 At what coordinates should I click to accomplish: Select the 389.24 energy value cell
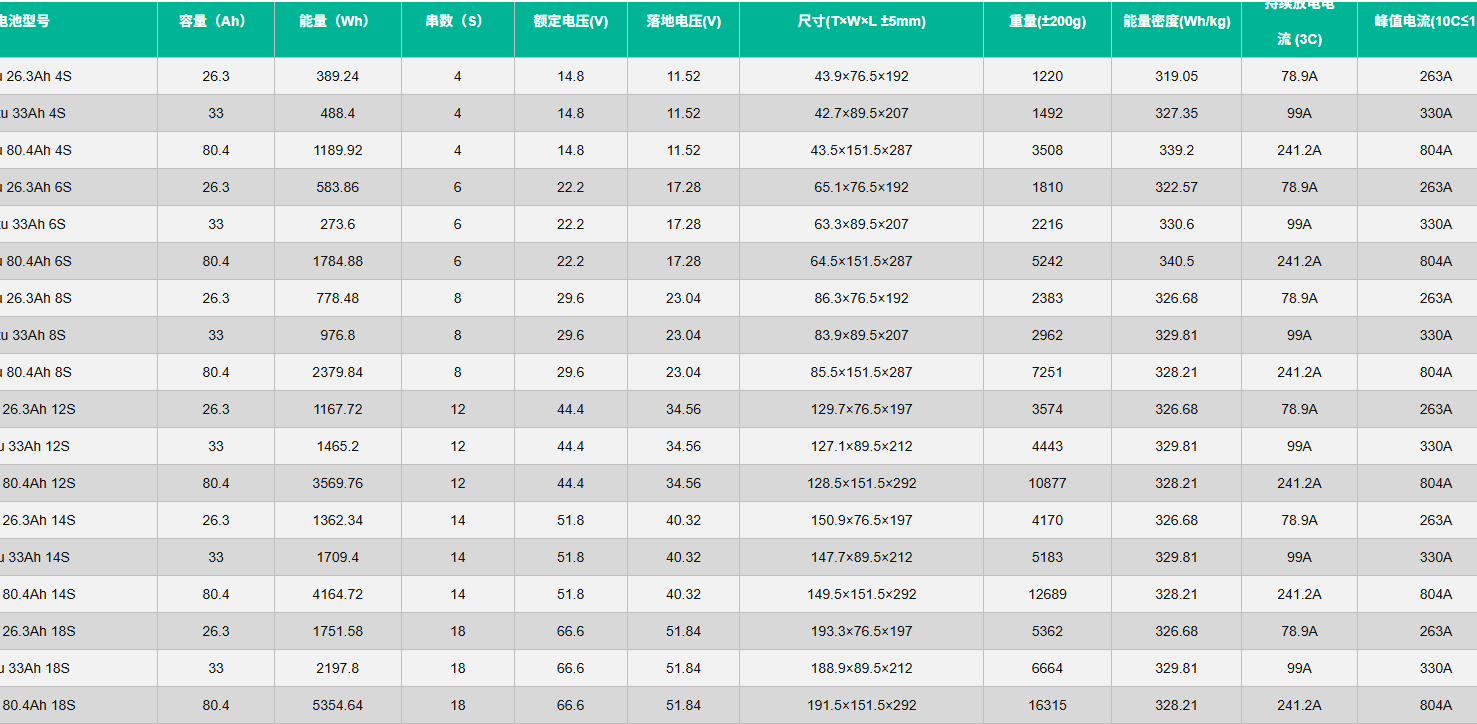click(x=337, y=76)
